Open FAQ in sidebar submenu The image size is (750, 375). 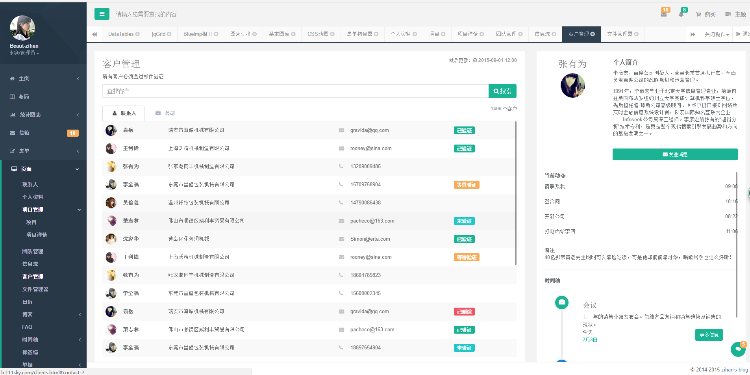[x=27, y=327]
